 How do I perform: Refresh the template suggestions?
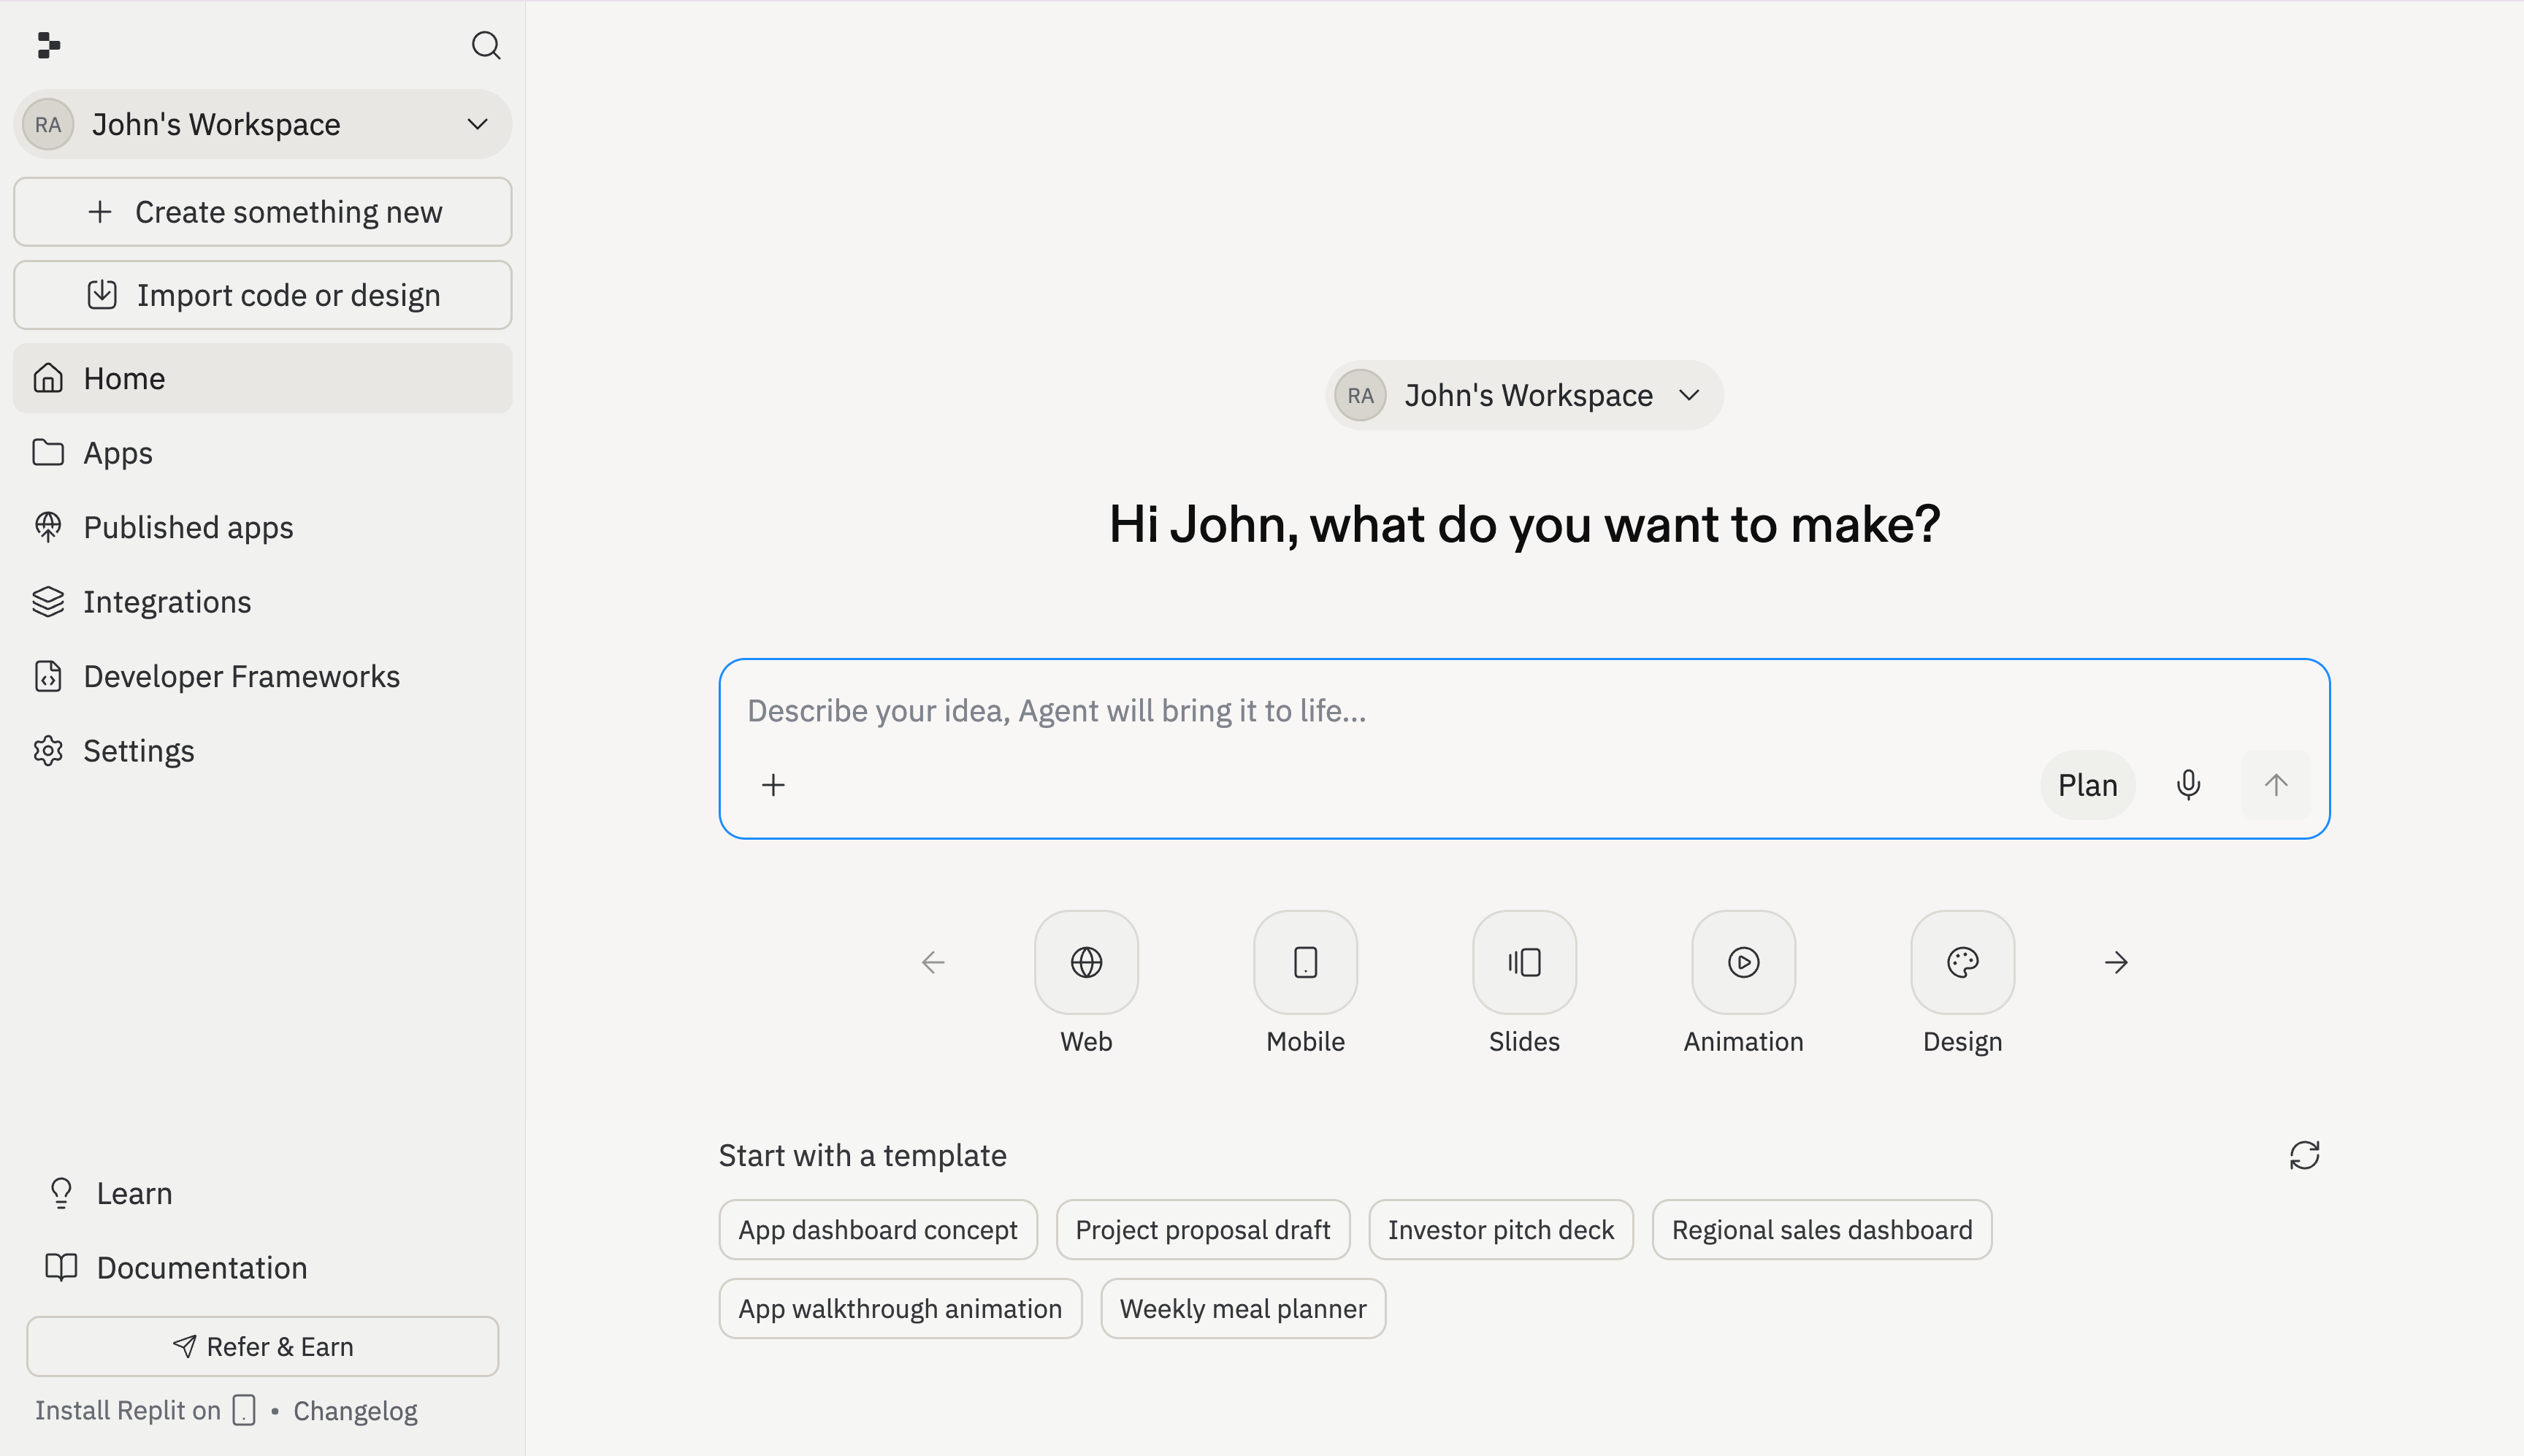pos(2305,1155)
